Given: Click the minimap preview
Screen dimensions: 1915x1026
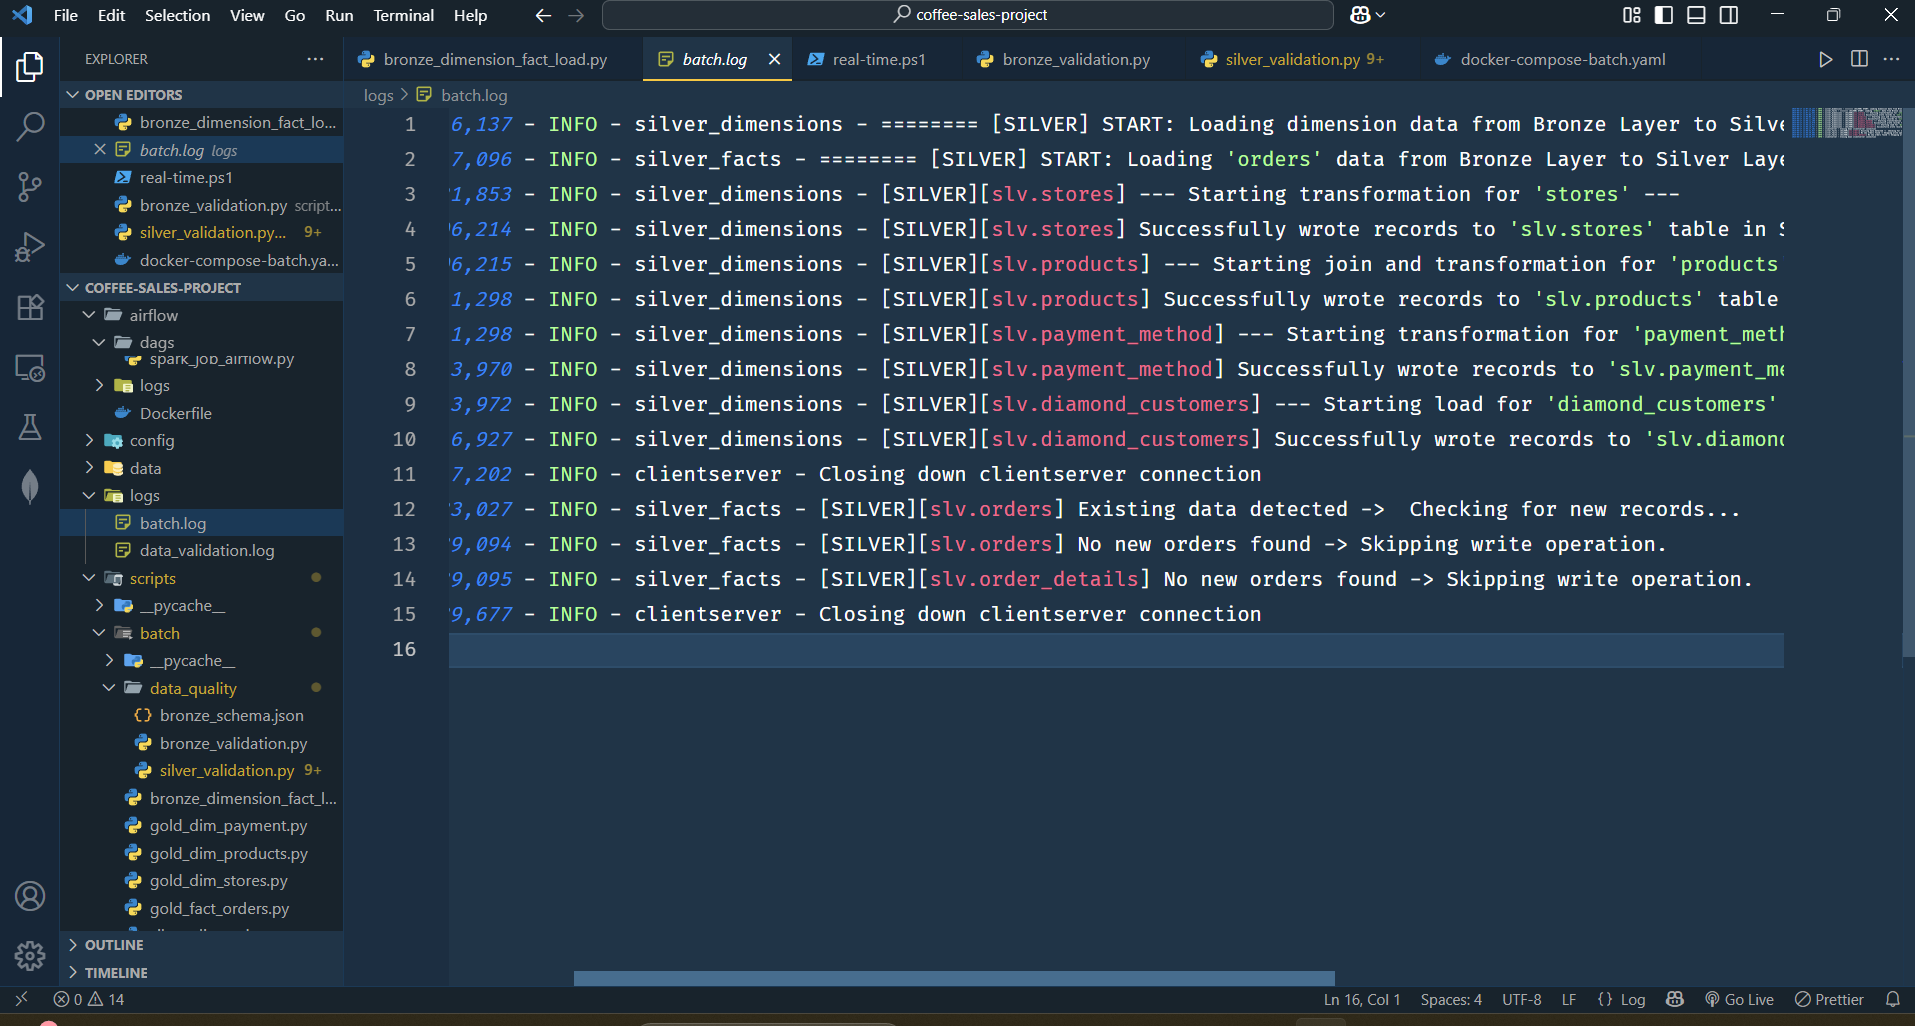Looking at the screenshot, I should tap(1846, 122).
